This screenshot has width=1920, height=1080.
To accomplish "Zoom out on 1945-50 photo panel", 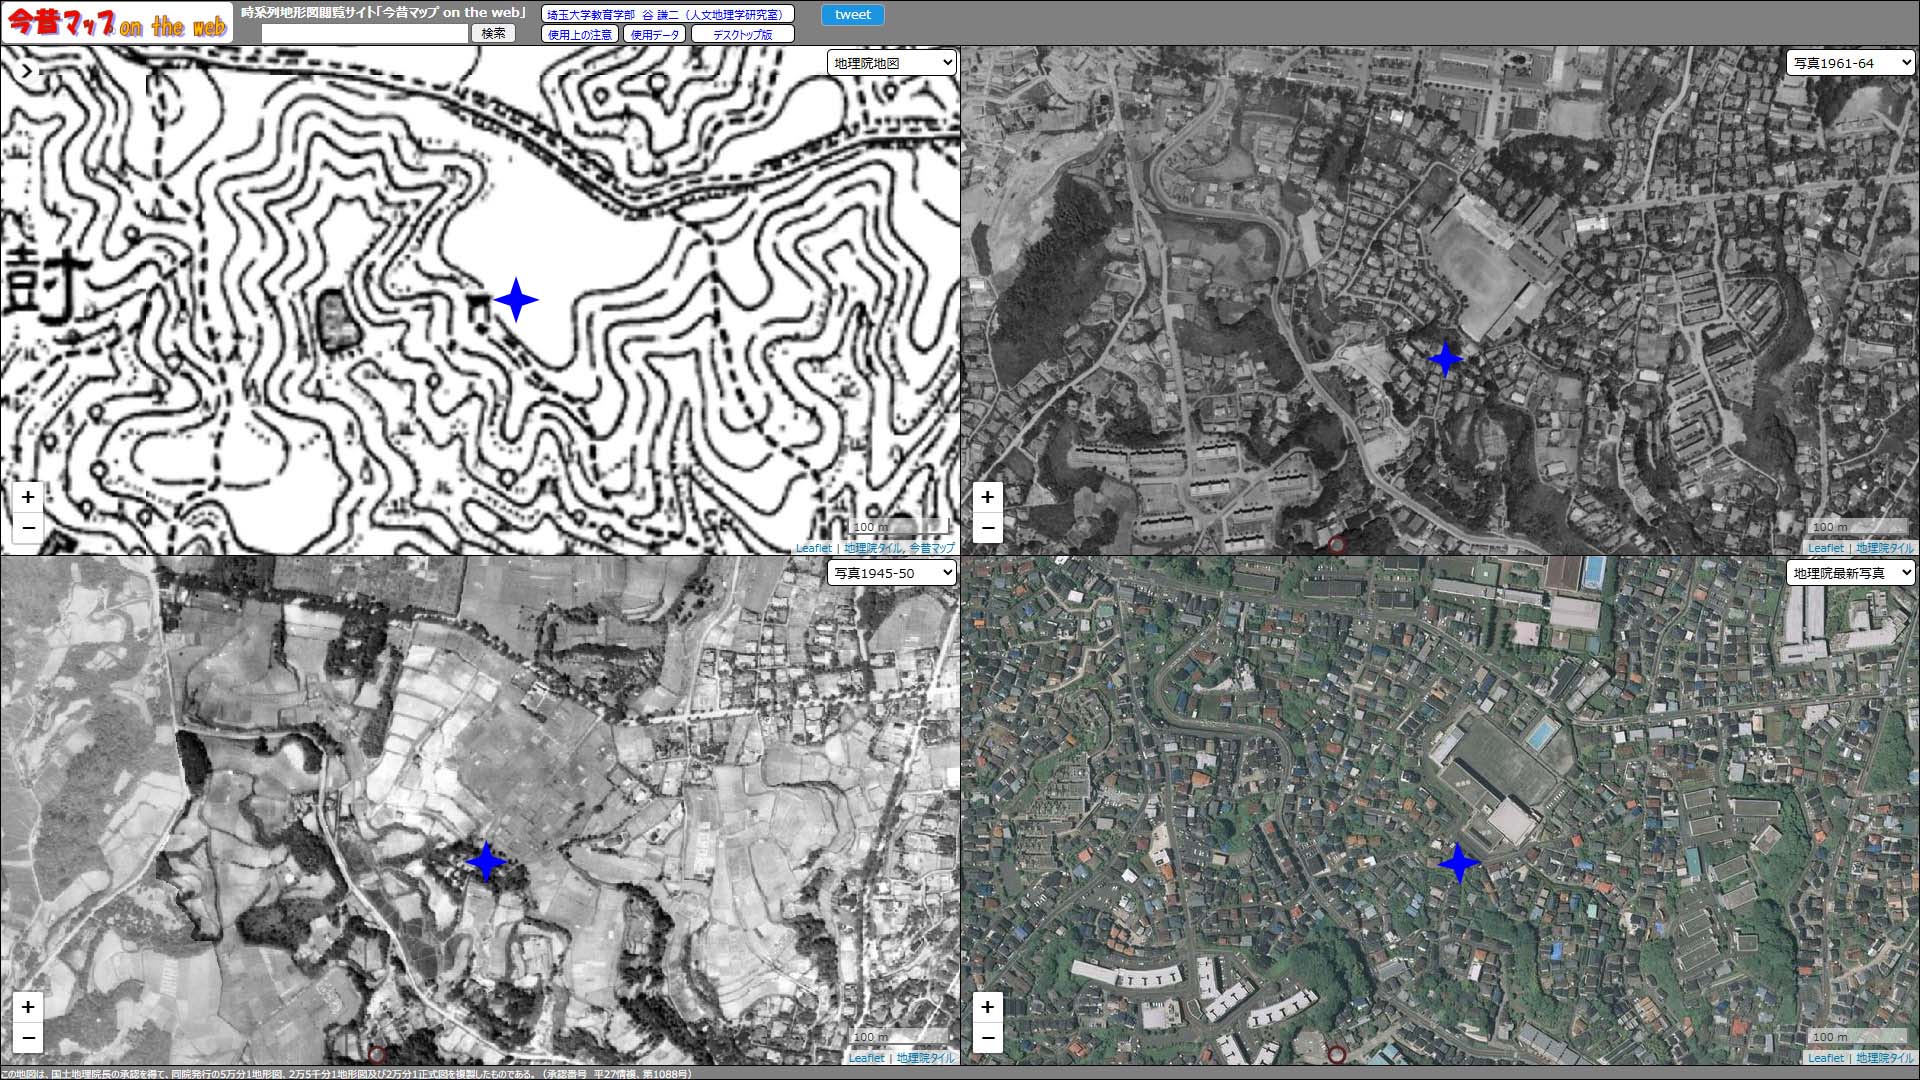I will click(x=28, y=1037).
